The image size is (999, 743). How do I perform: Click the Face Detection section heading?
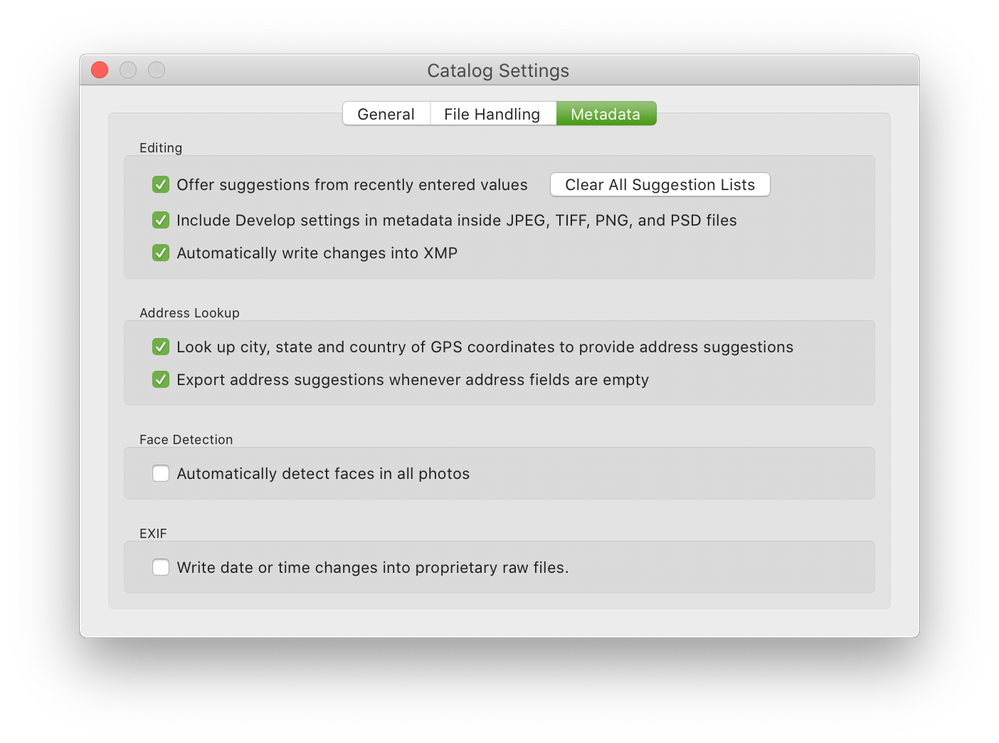[x=186, y=440]
